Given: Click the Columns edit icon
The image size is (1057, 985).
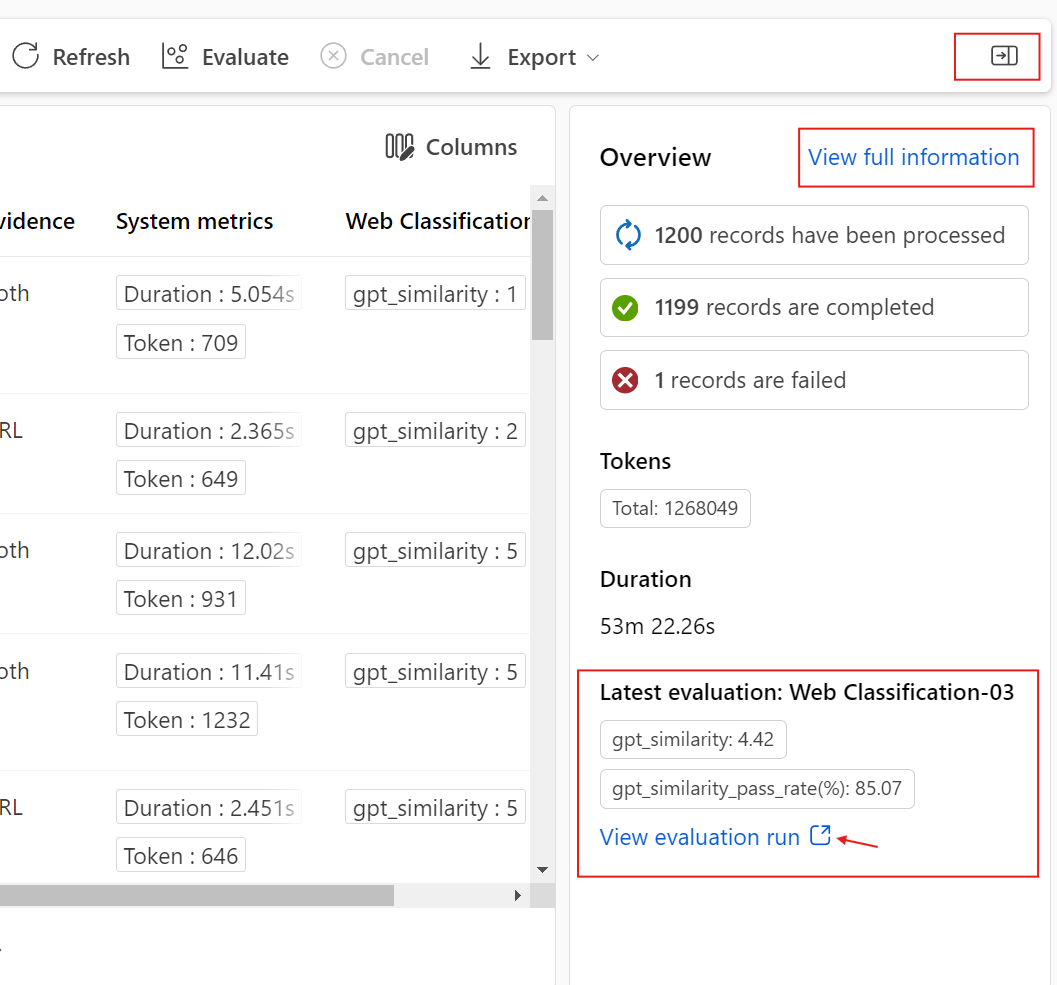Looking at the screenshot, I should (400, 147).
